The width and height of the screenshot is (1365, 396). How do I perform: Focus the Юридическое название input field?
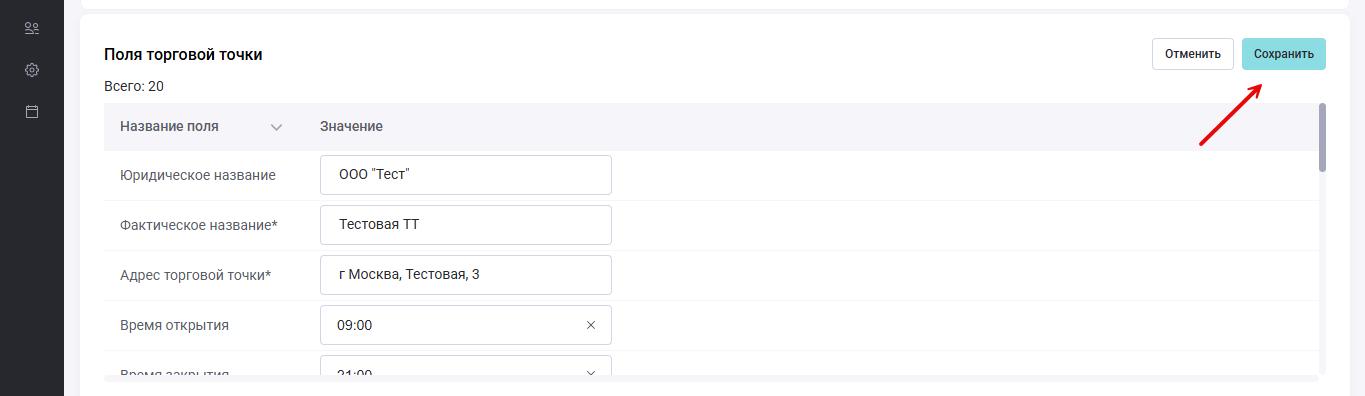tap(466, 175)
